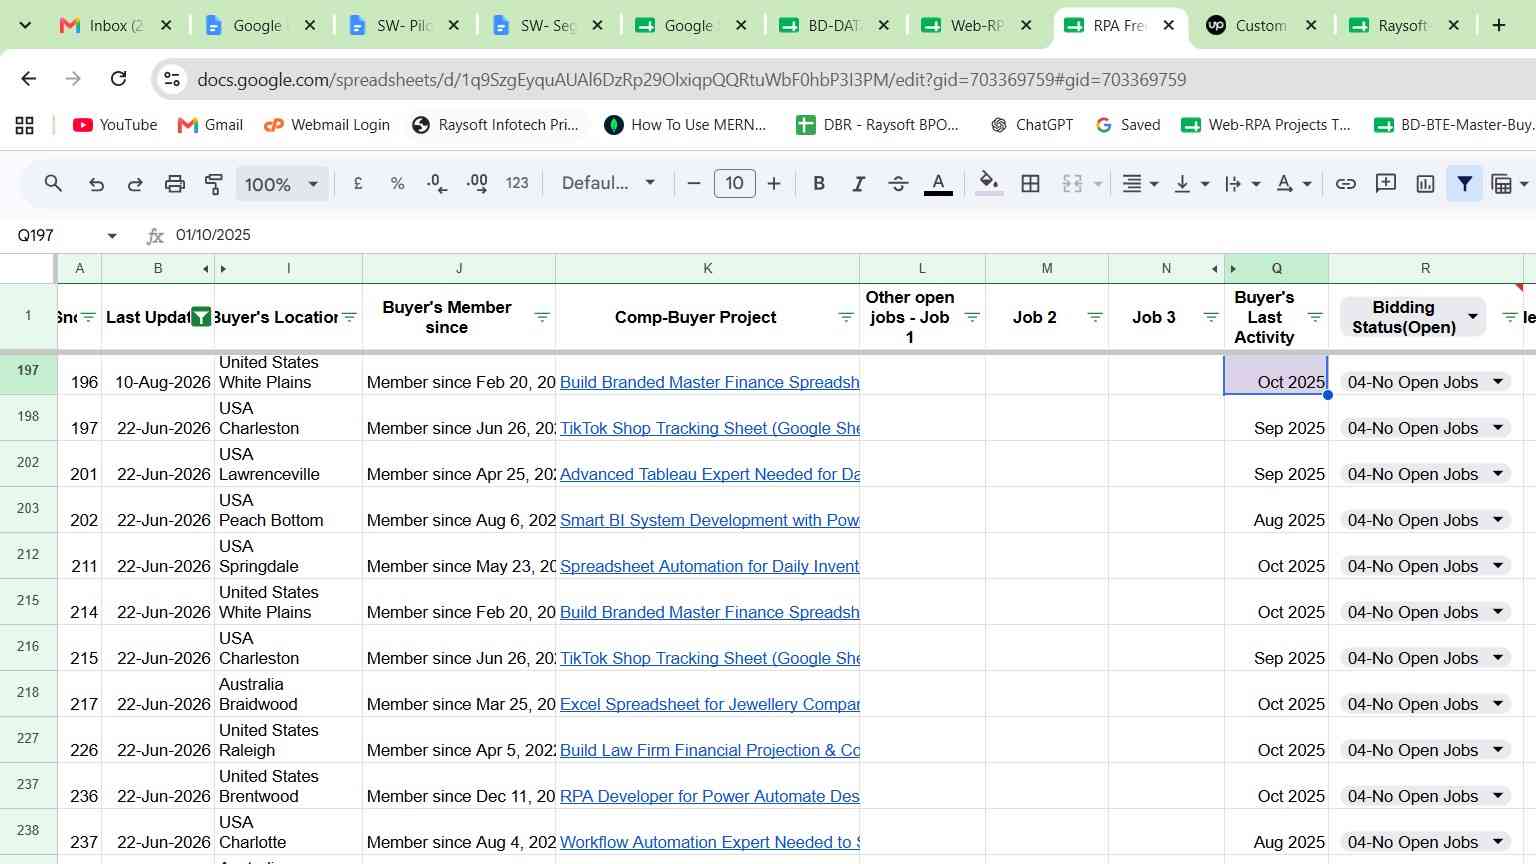This screenshot has height=864, width=1536.
Task: Click the insert chart icon
Action: pyautogui.click(x=1426, y=184)
